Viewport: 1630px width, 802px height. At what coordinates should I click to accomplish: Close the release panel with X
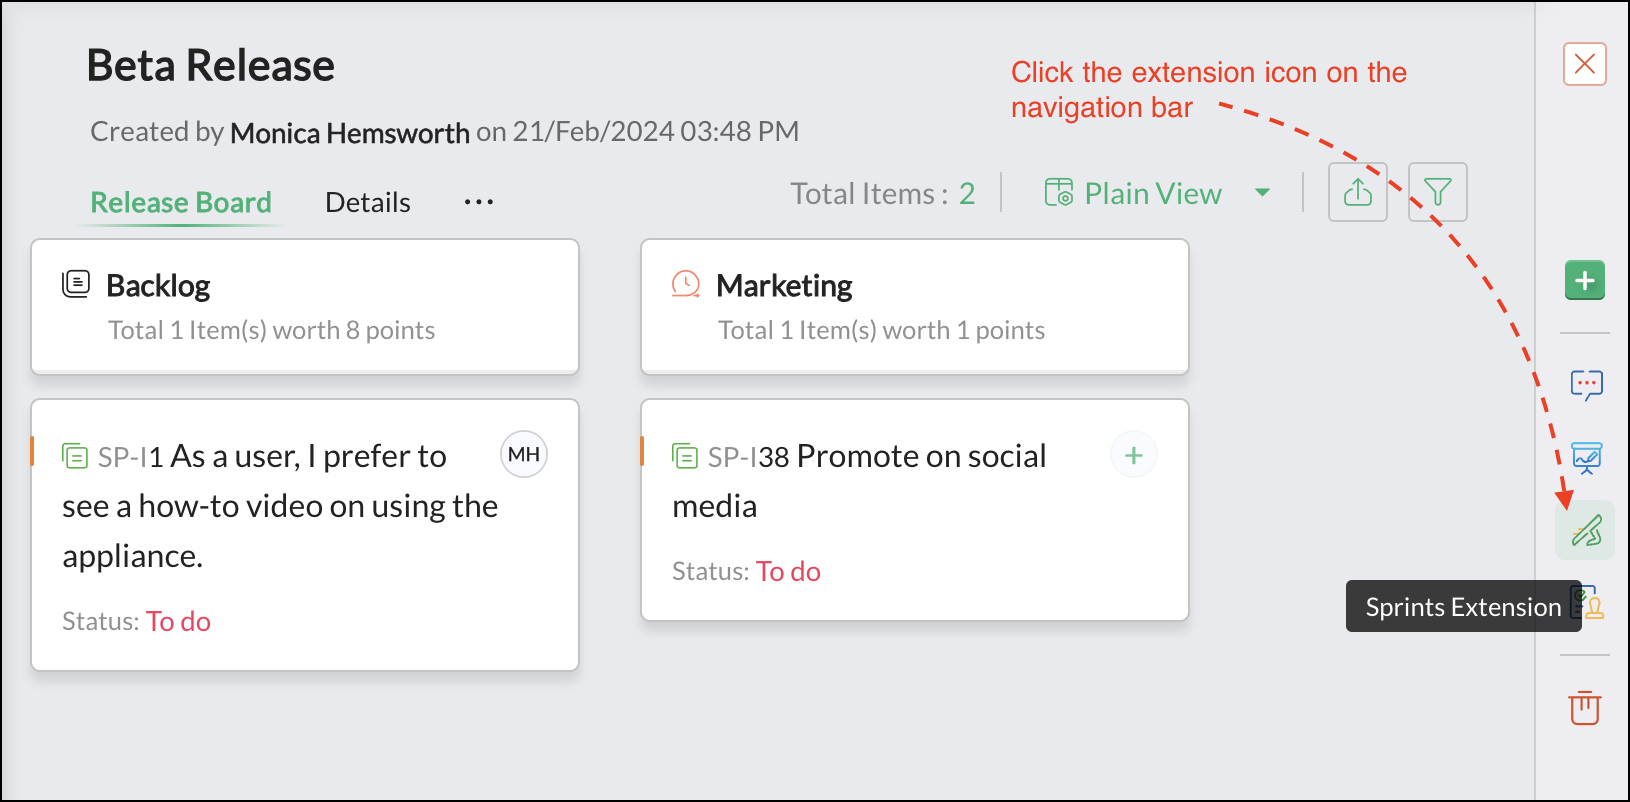[x=1584, y=64]
